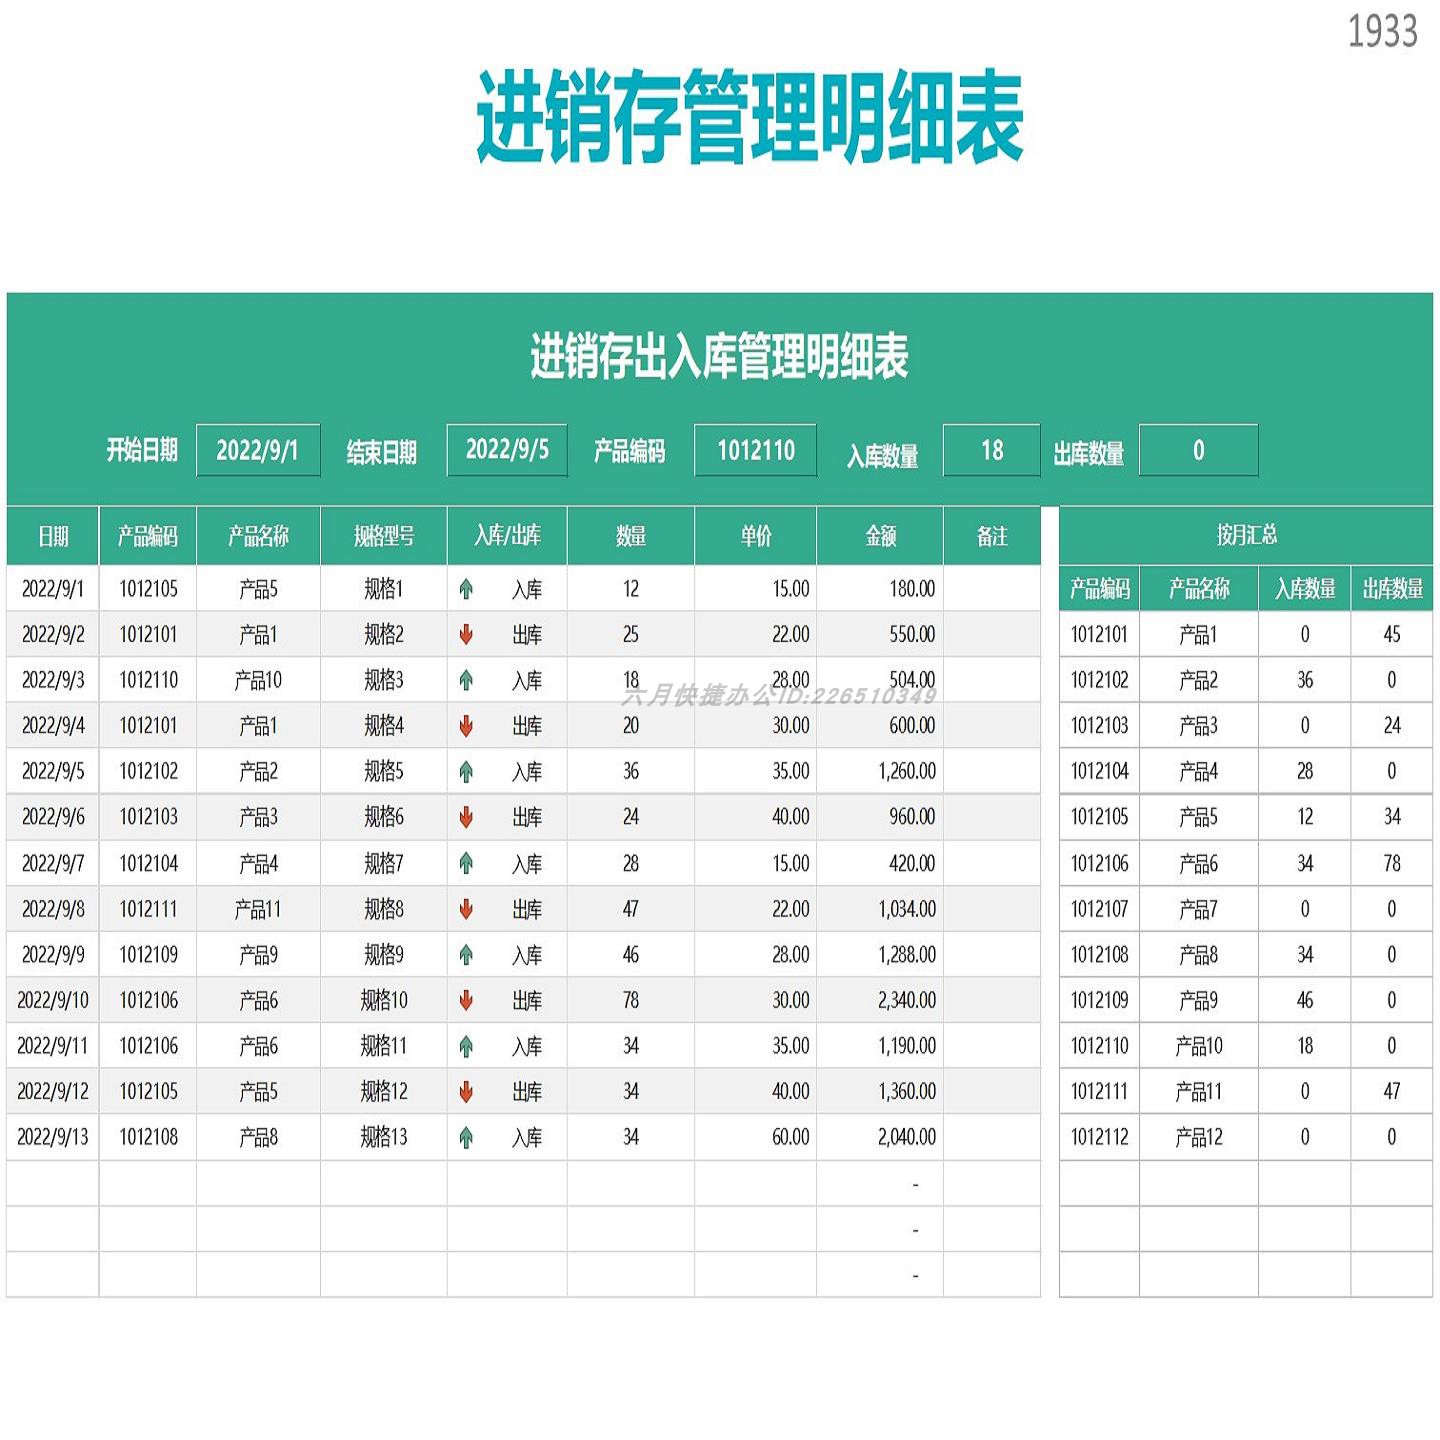Select spec cell 规格8
1440x1440 pixels.
(384, 909)
